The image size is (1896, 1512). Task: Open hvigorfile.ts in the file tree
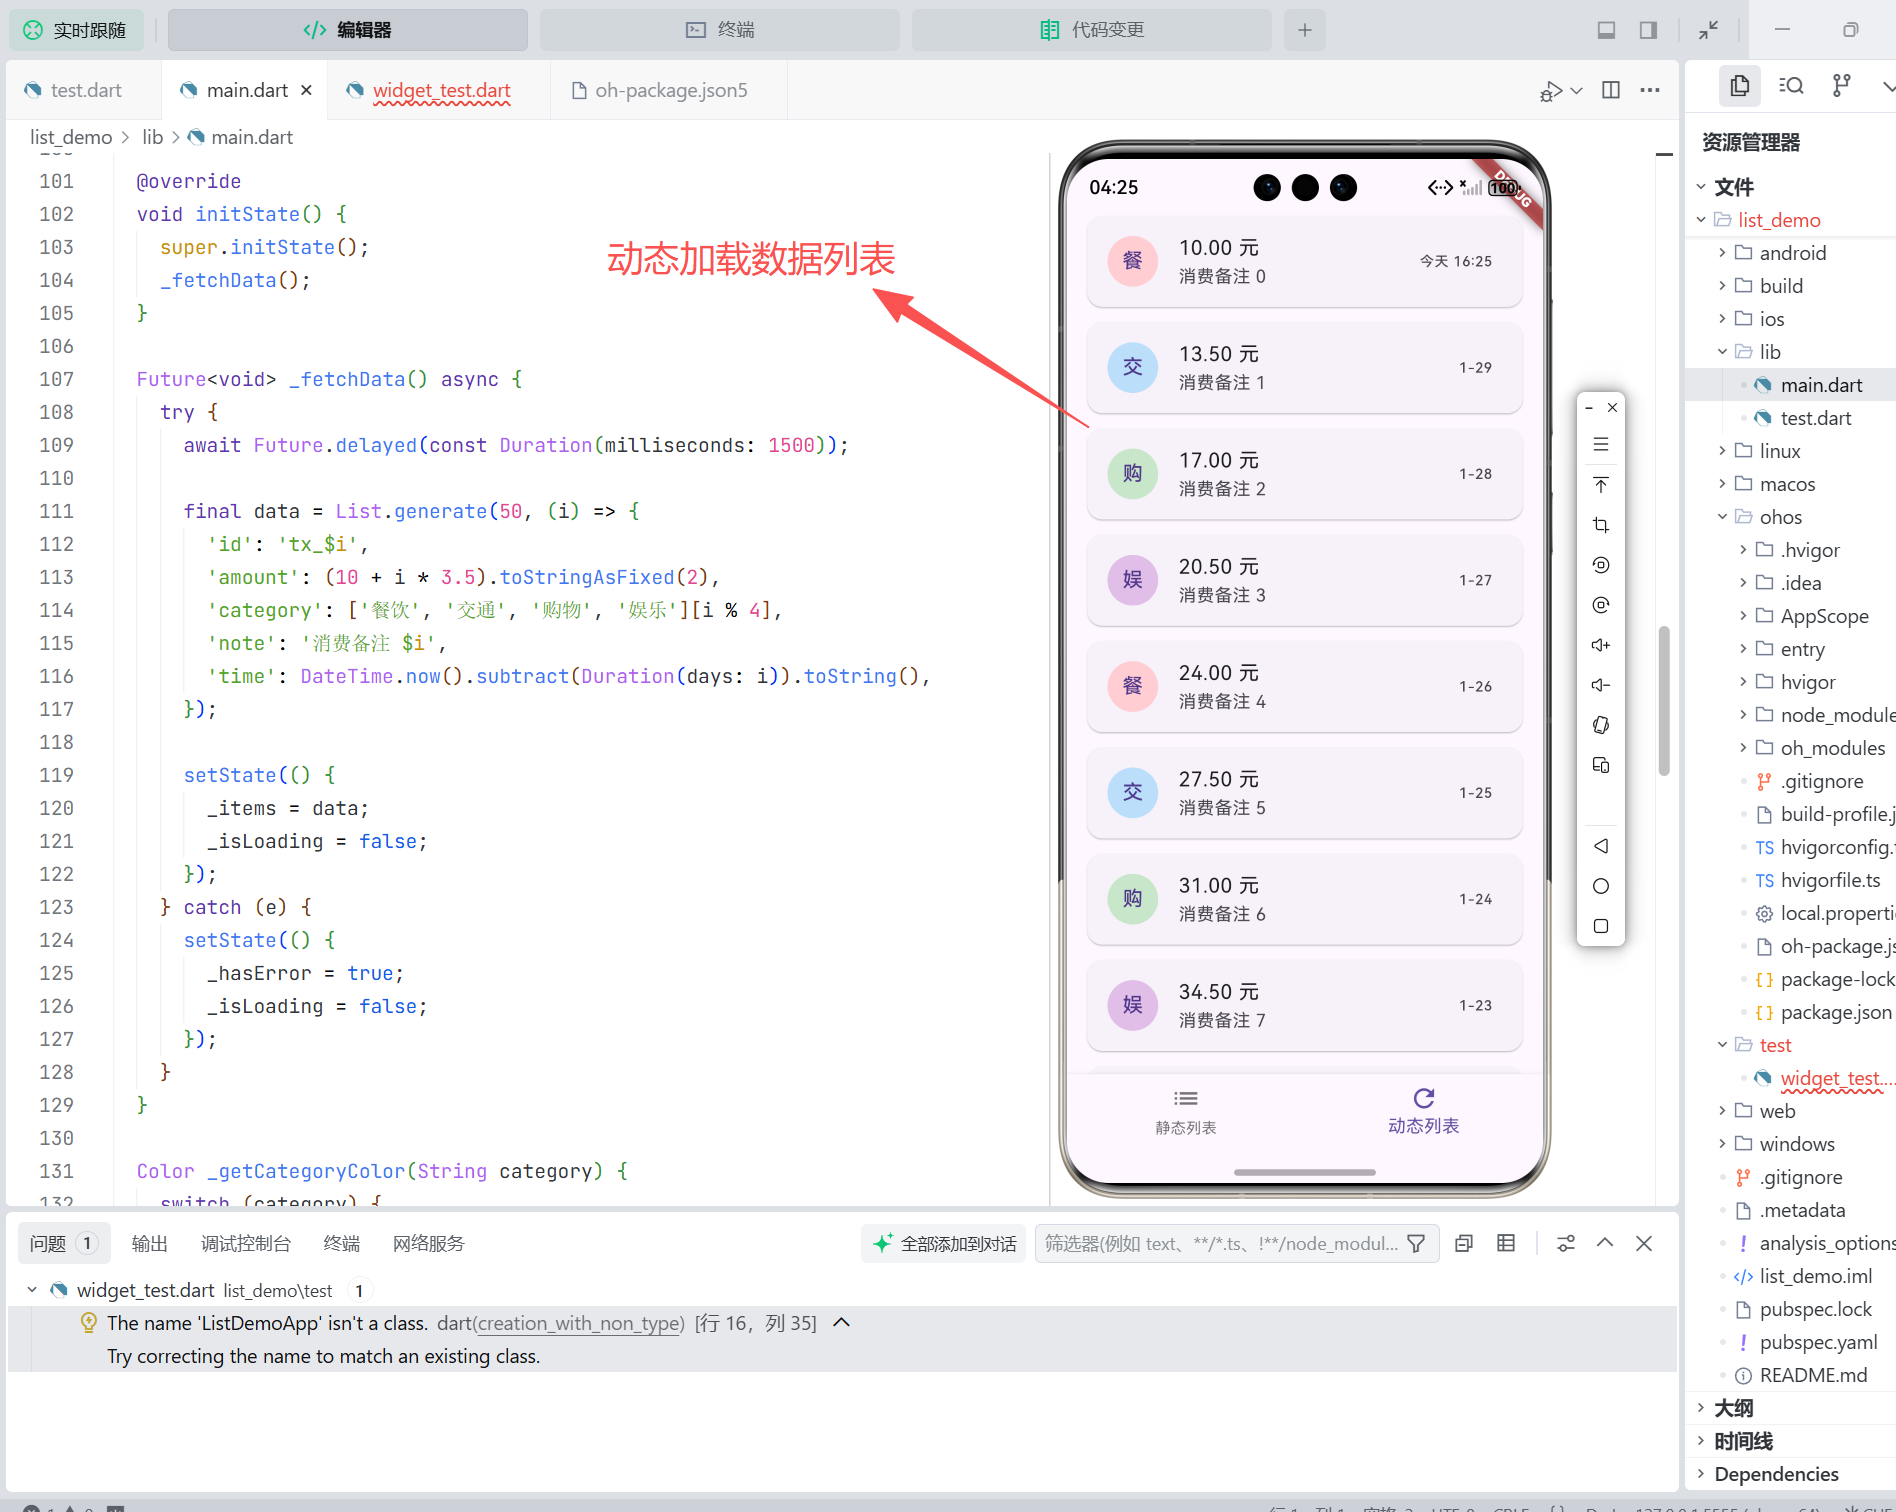(1830, 880)
